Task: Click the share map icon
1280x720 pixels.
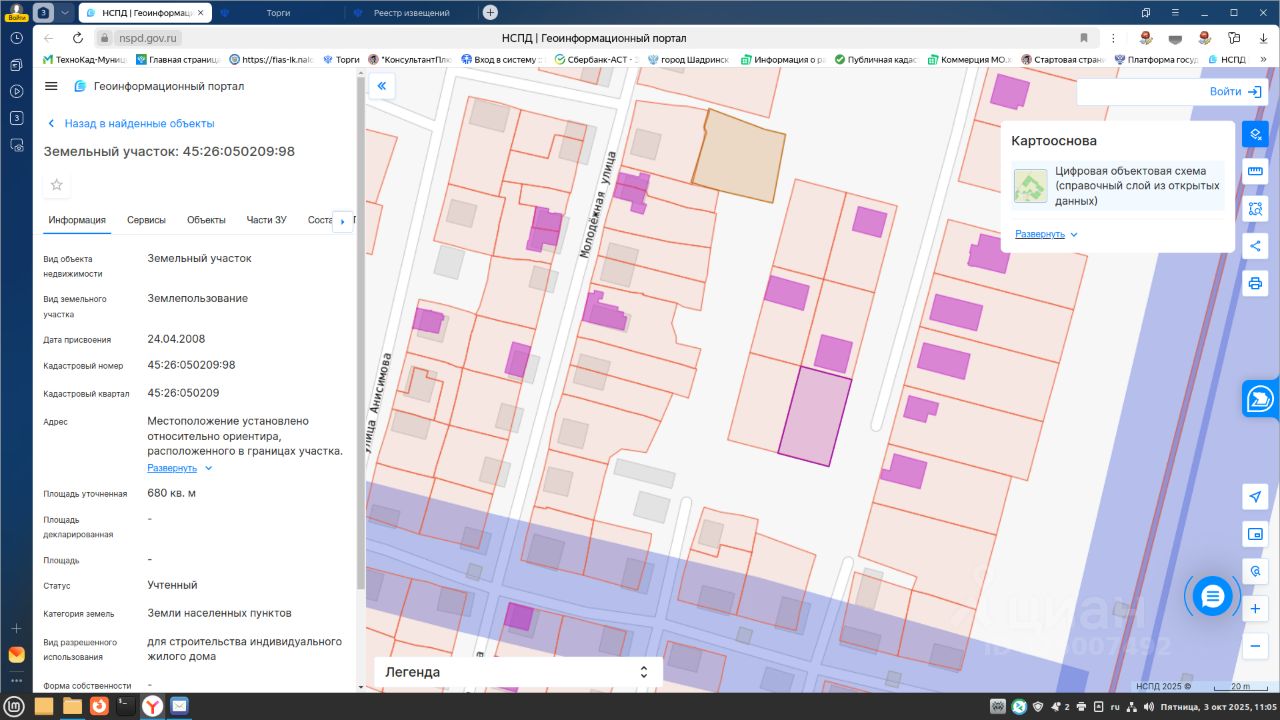Action: (x=1255, y=246)
